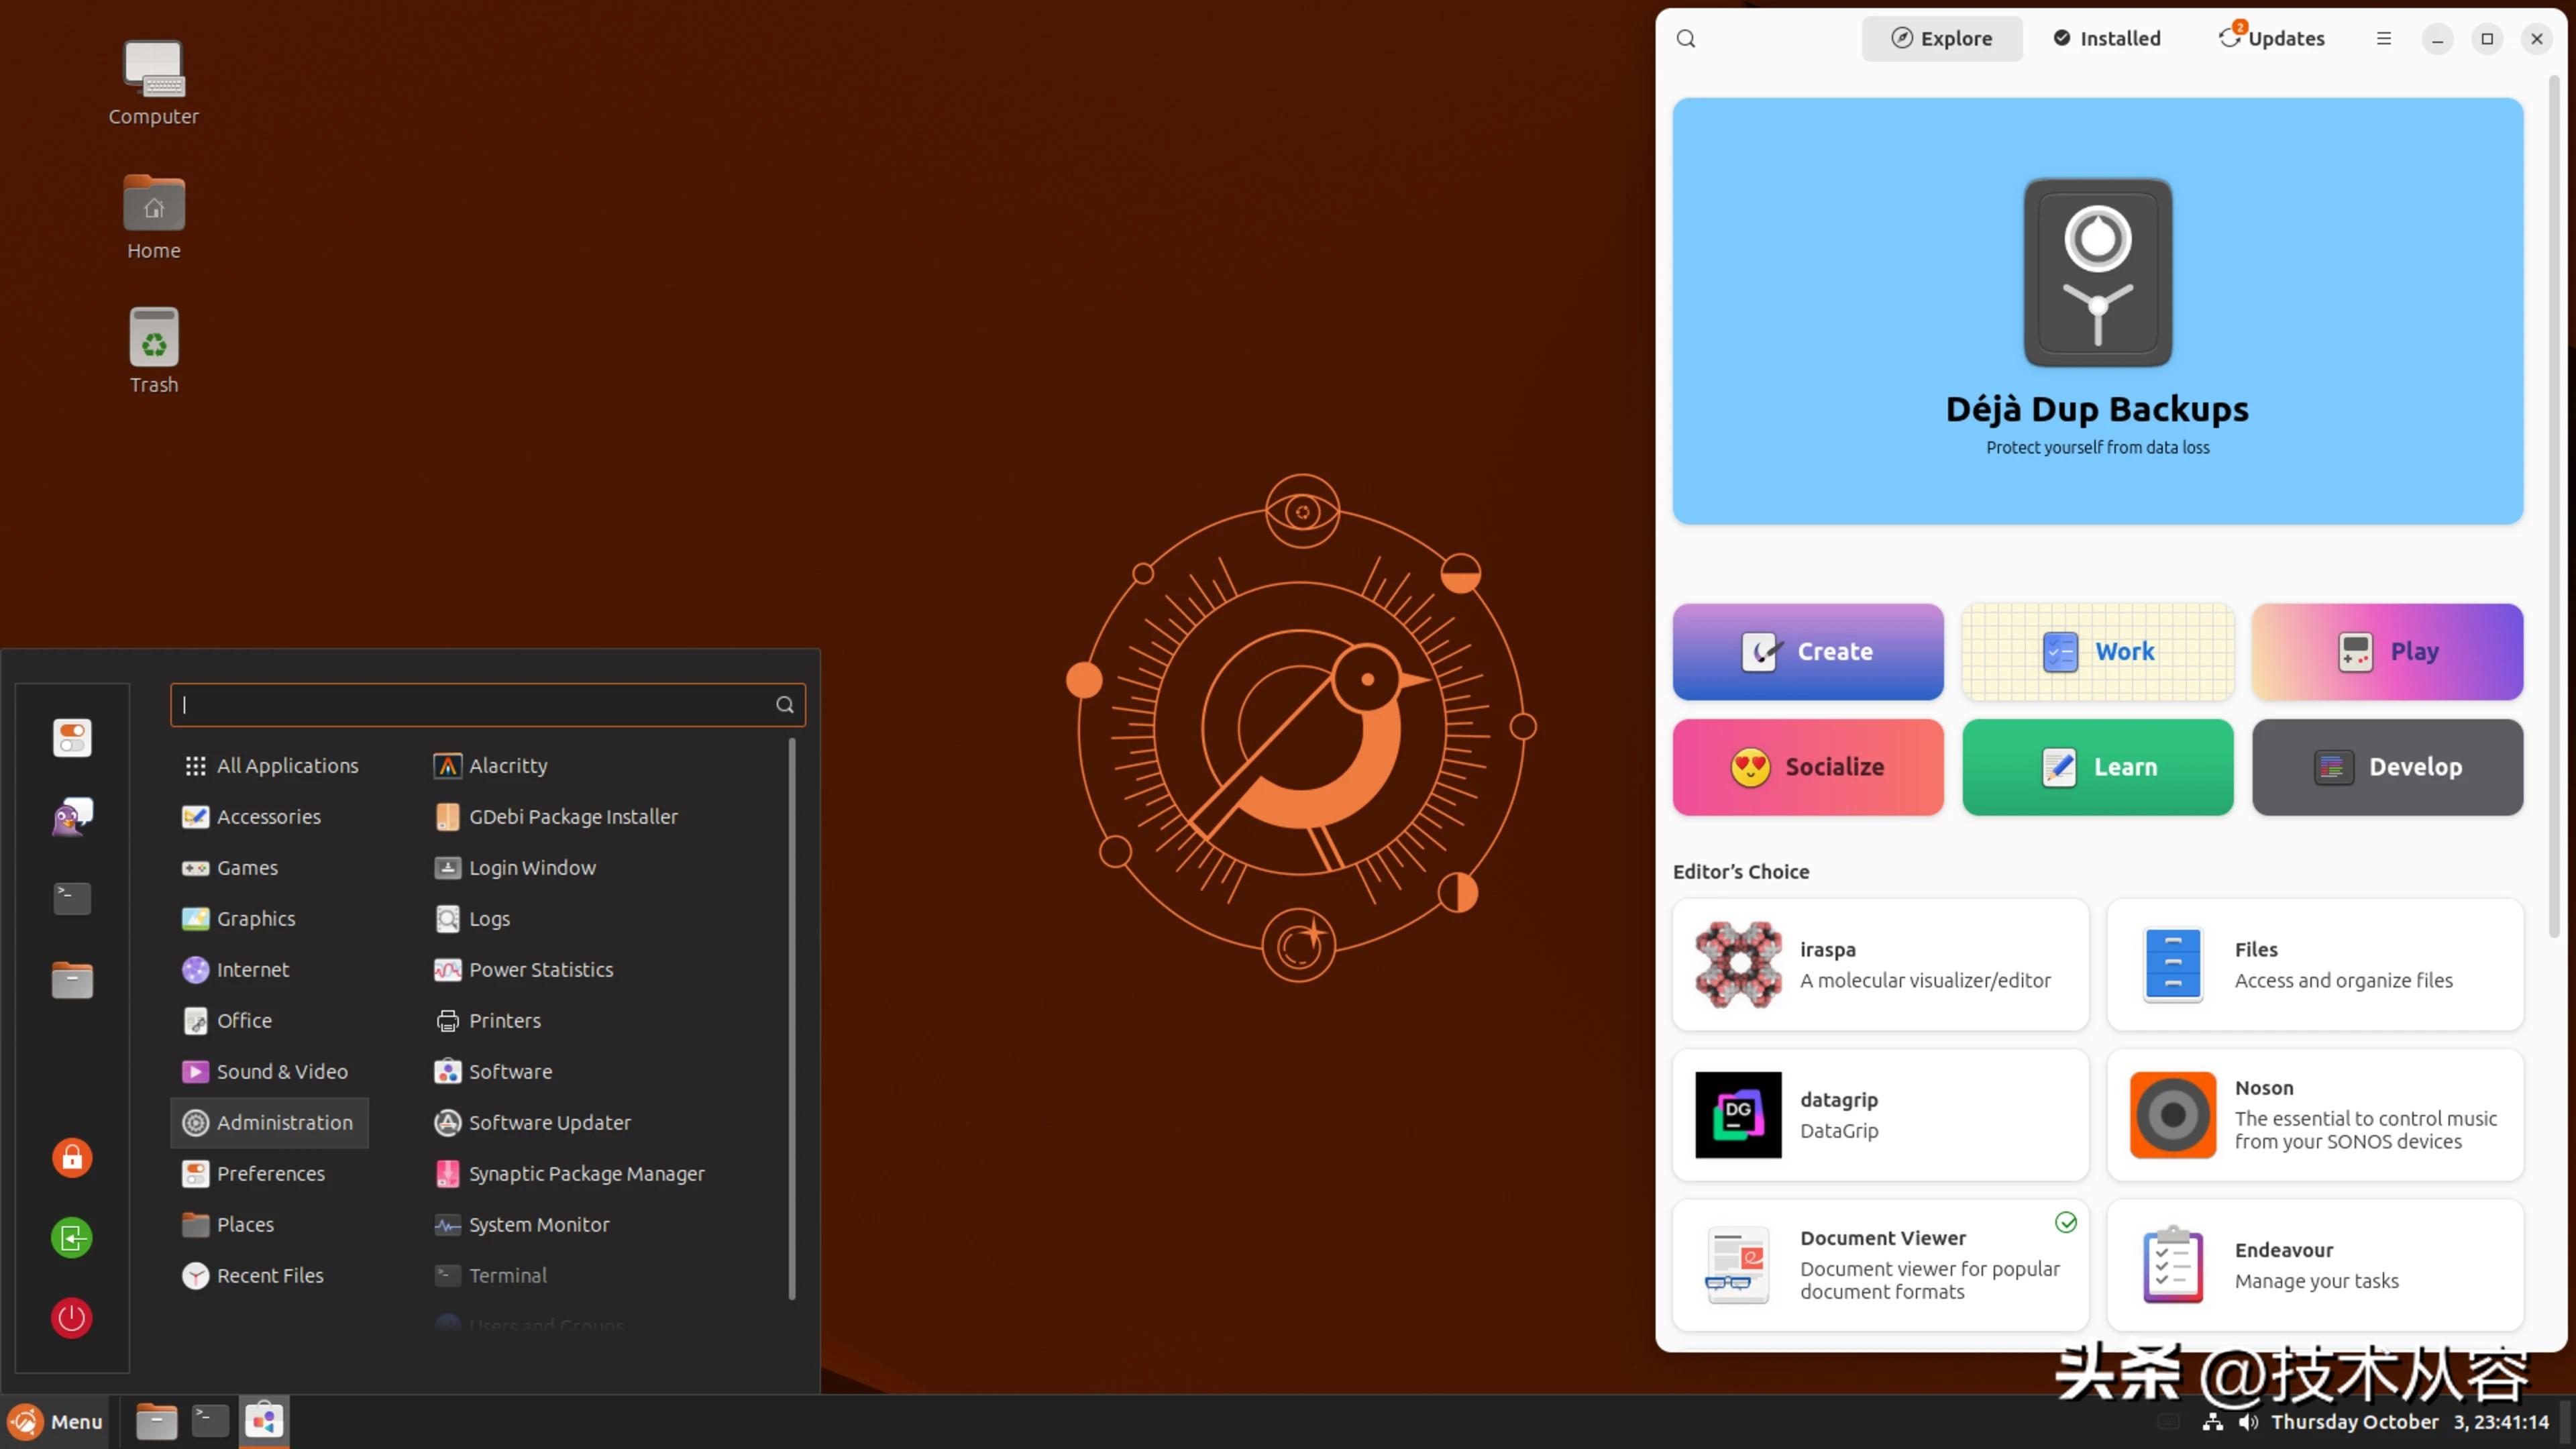Viewport: 2576px width, 1449px height.
Task: Open the file manager launcher on the panel
Action: point(156,1421)
